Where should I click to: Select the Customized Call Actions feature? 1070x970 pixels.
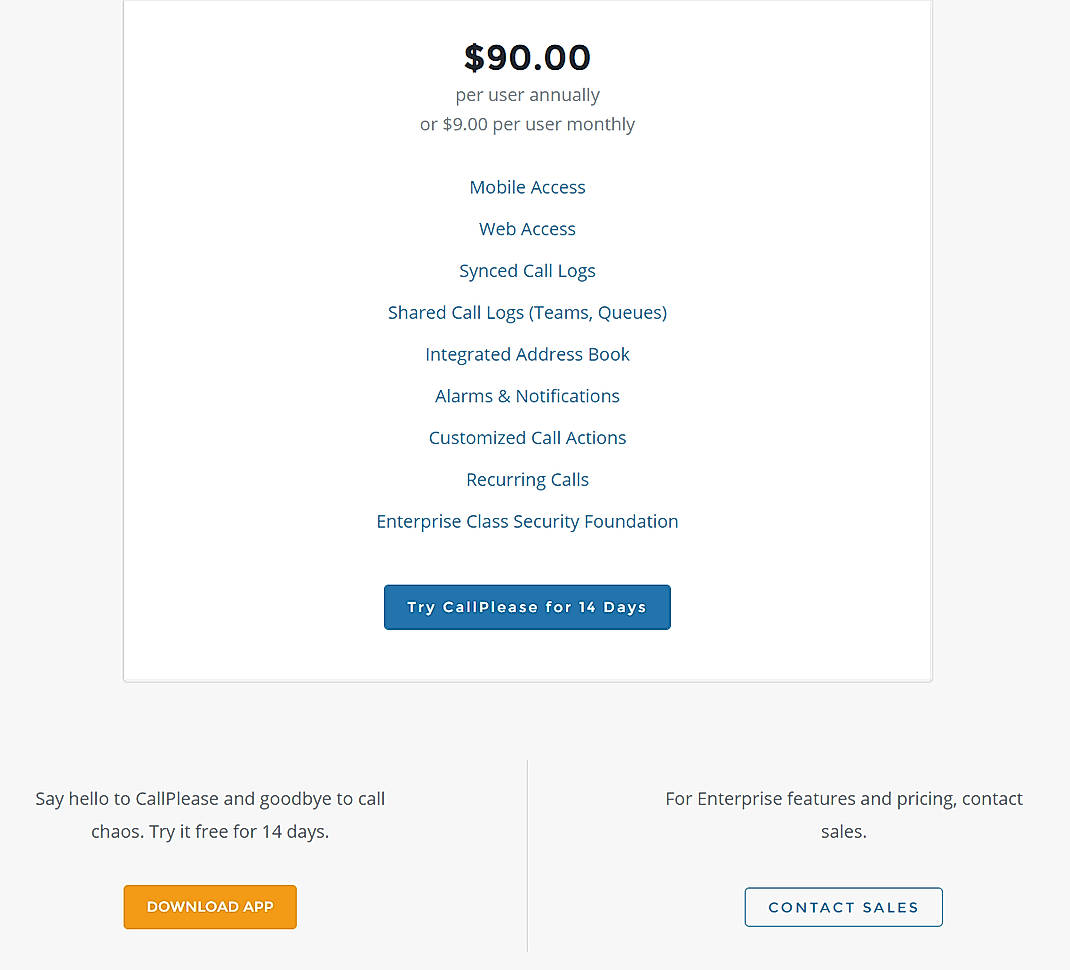point(527,438)
